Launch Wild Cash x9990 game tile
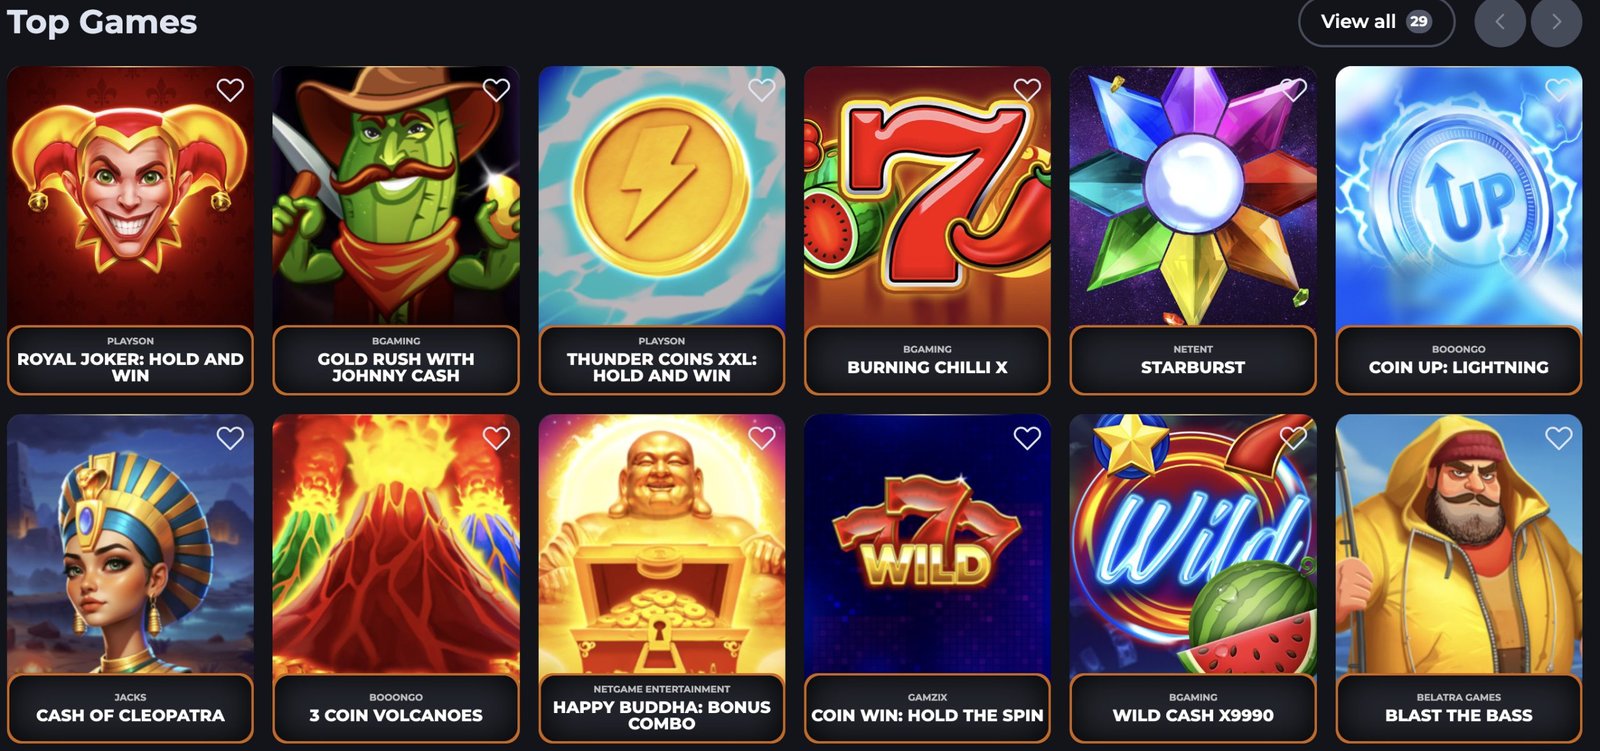Screen dimensions: 1600x751 tap(1193, 545)
